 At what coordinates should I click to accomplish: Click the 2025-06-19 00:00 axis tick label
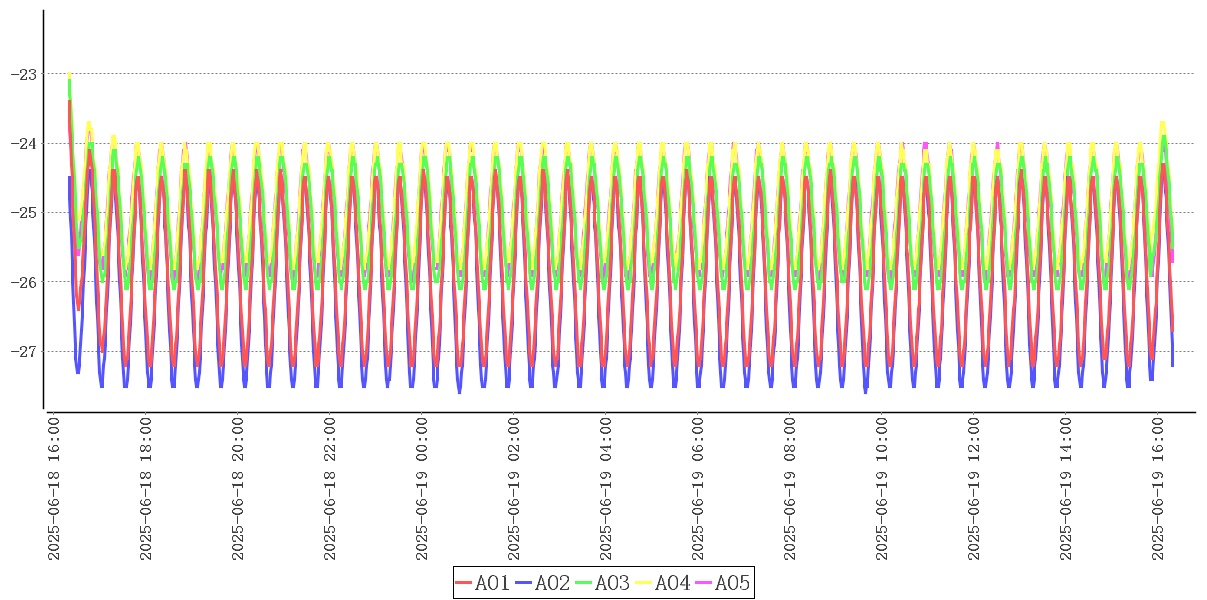(x=422, y=489)
